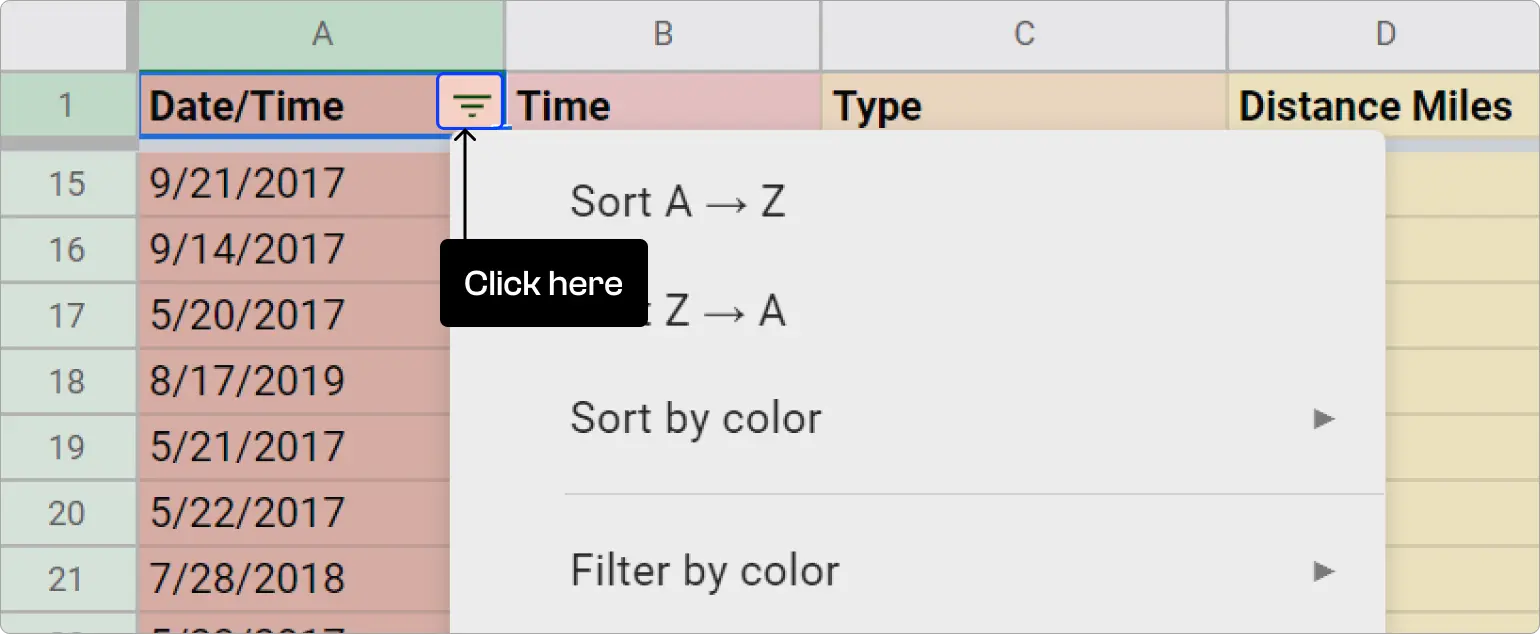Screen dimensions: 1540x634
Task: Select row number 15
Action: (67, 183)
